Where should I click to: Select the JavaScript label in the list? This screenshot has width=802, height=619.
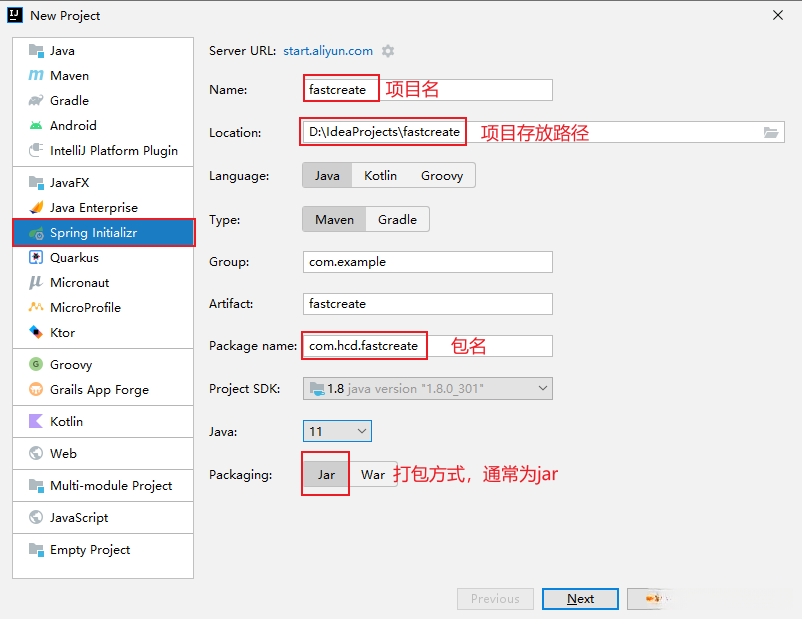pos(79,518)
